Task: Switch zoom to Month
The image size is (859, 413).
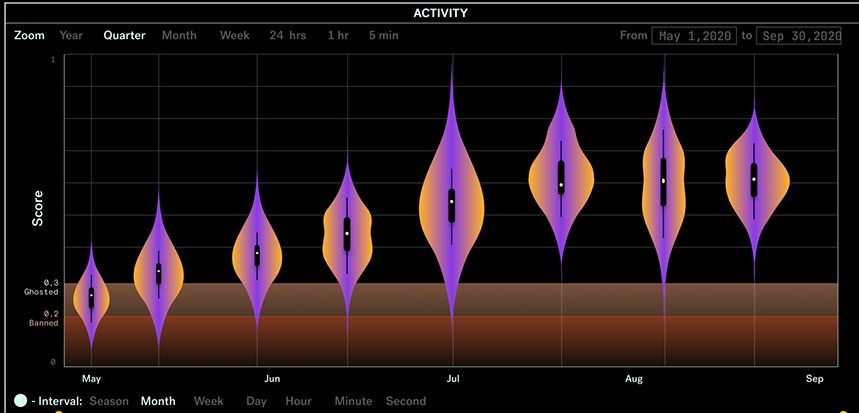Action: [x=179, y=36]
